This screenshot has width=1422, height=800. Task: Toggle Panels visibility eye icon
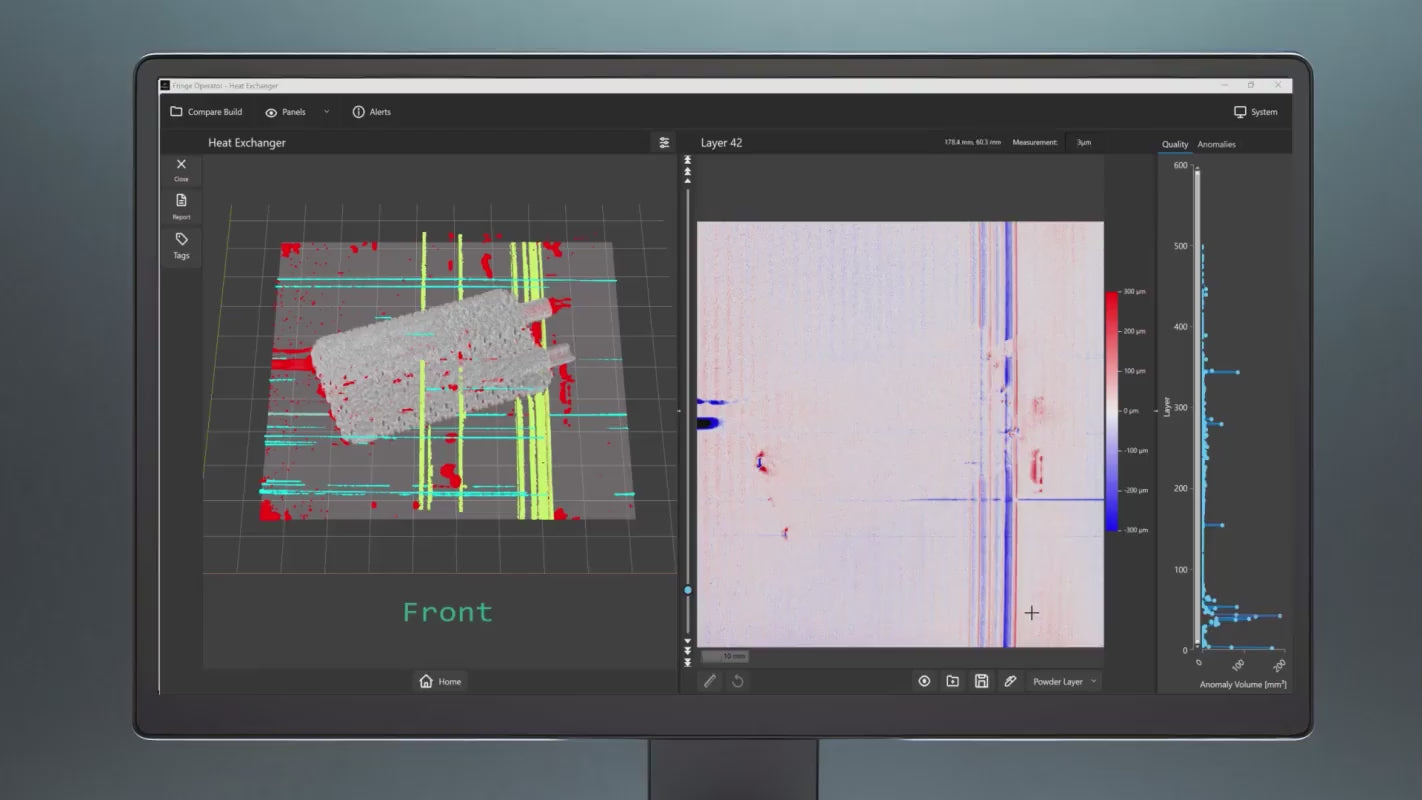tap(271, 113)
